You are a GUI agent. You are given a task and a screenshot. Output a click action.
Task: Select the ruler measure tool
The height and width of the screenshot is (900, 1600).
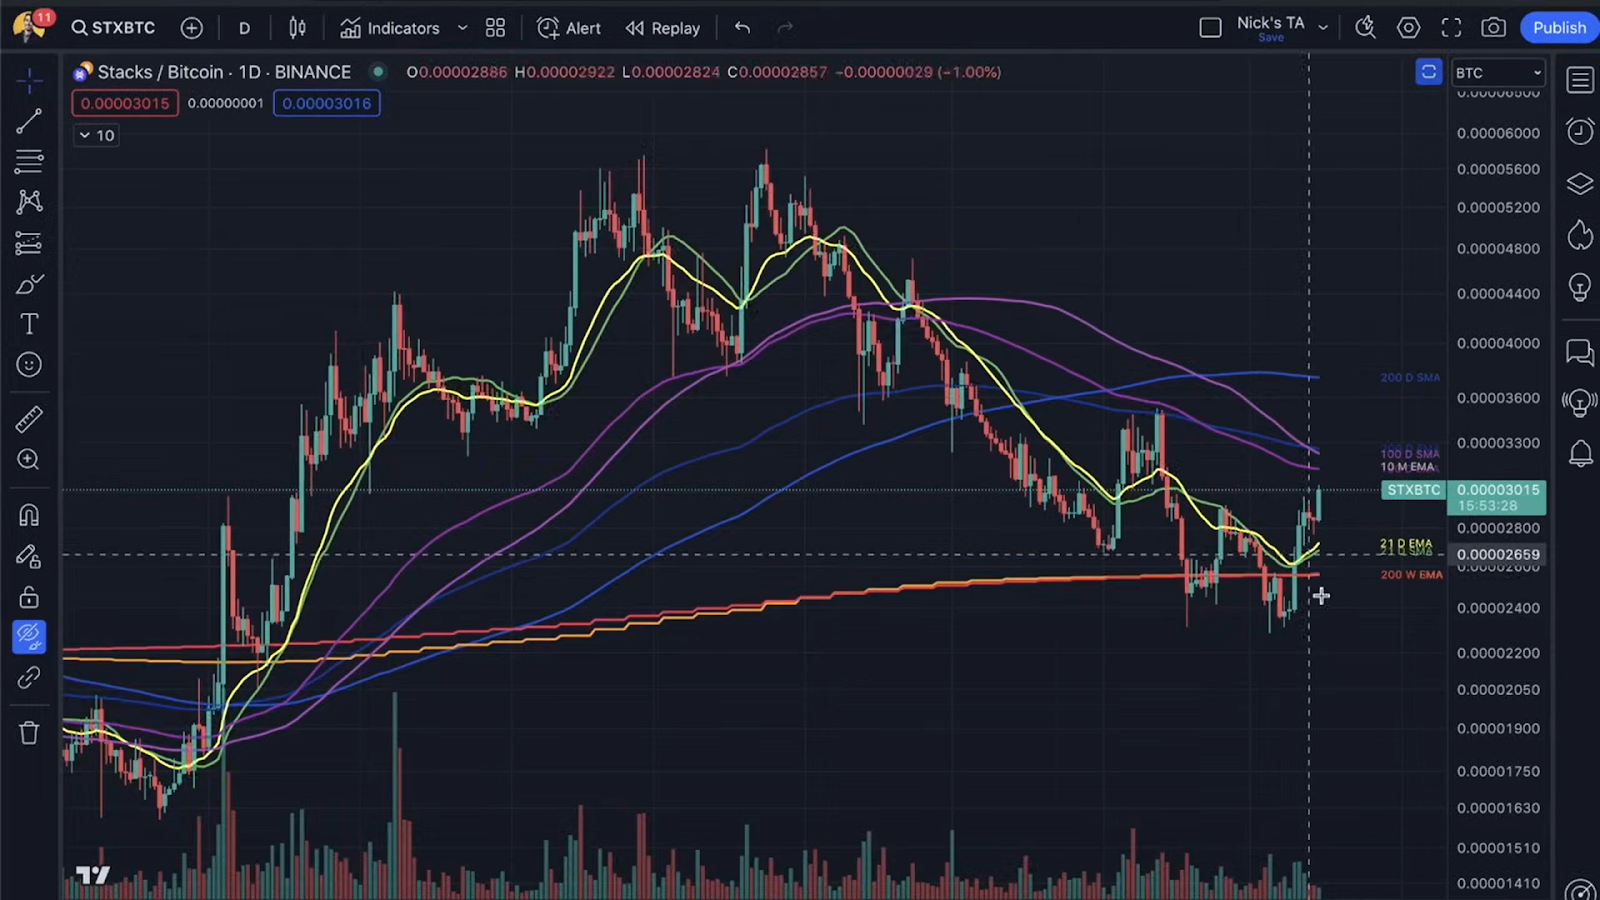click(x=29, y=419)
